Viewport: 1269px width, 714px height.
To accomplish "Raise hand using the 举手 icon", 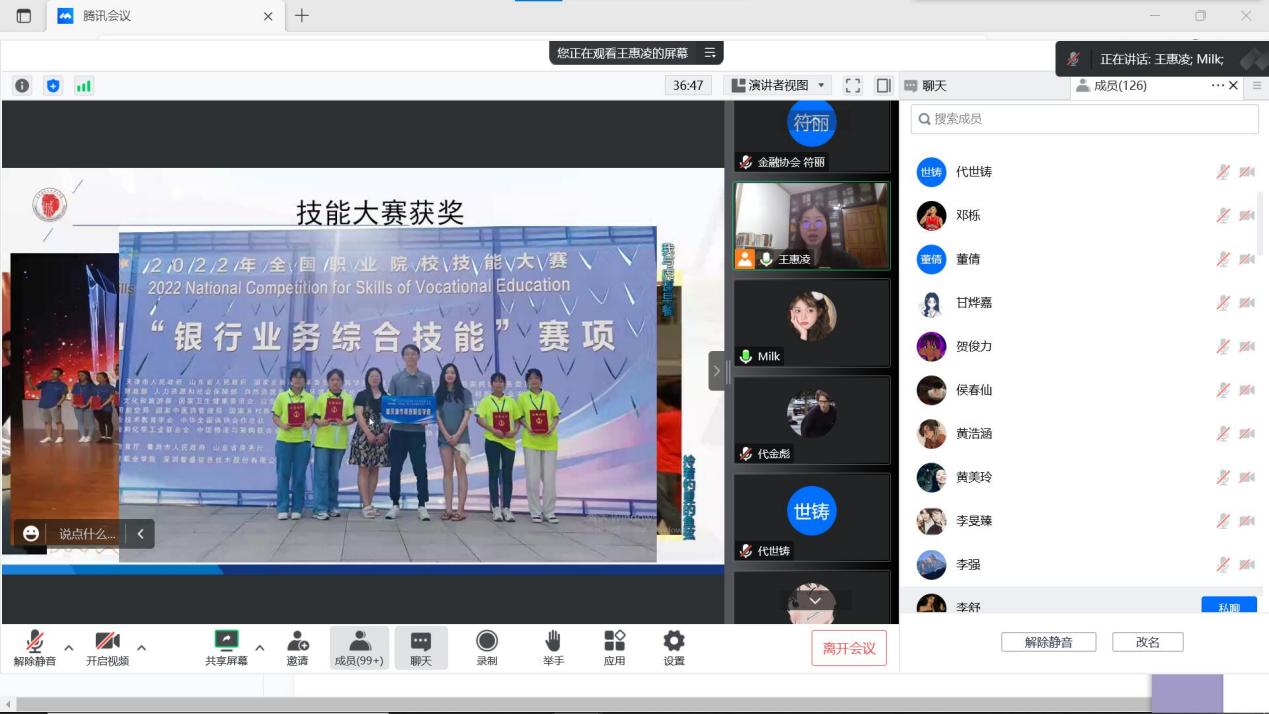I will pos(553,647).
